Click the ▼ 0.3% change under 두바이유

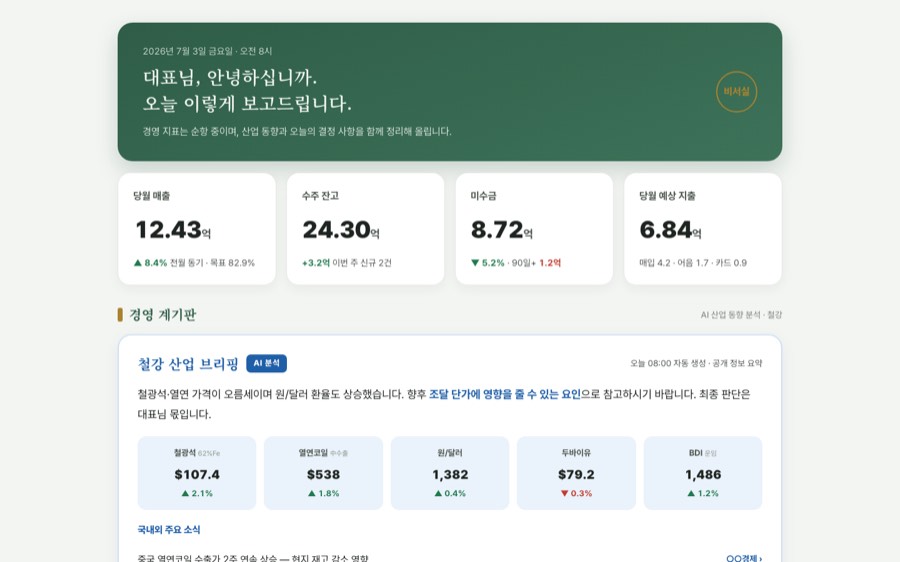point(576,493)
